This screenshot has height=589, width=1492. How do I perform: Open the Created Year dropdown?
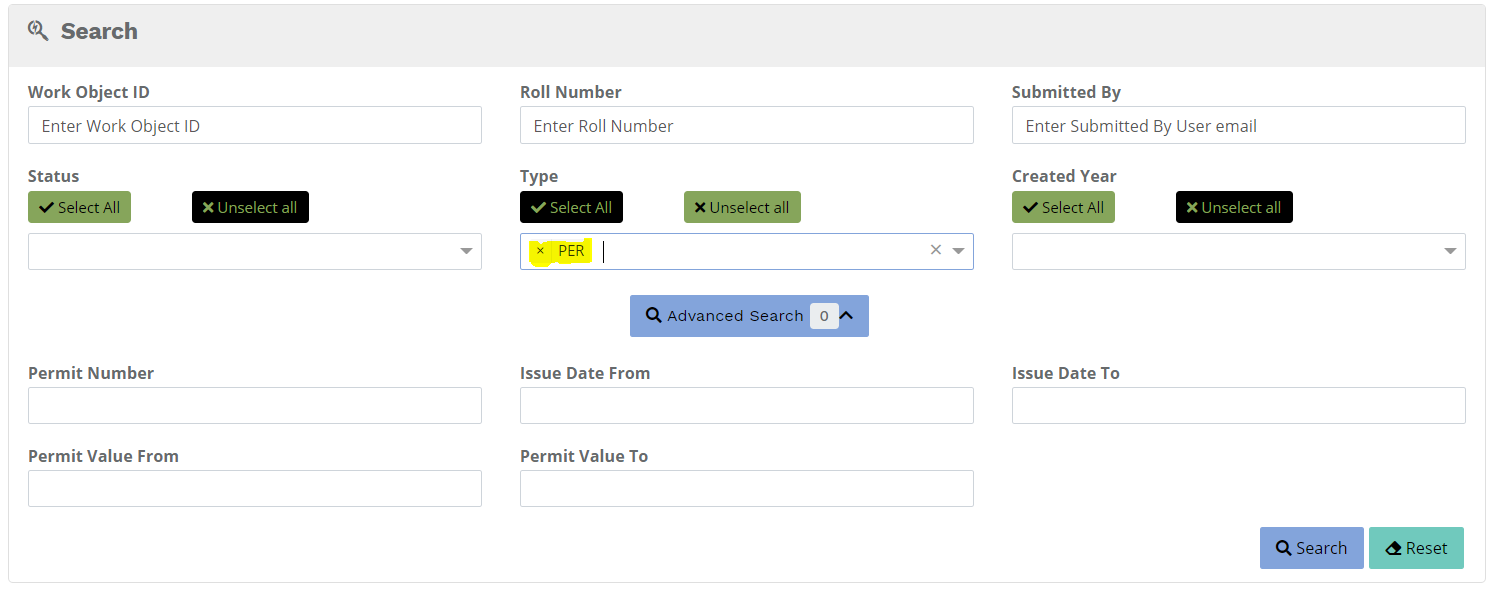click(x=1450, y=252)
